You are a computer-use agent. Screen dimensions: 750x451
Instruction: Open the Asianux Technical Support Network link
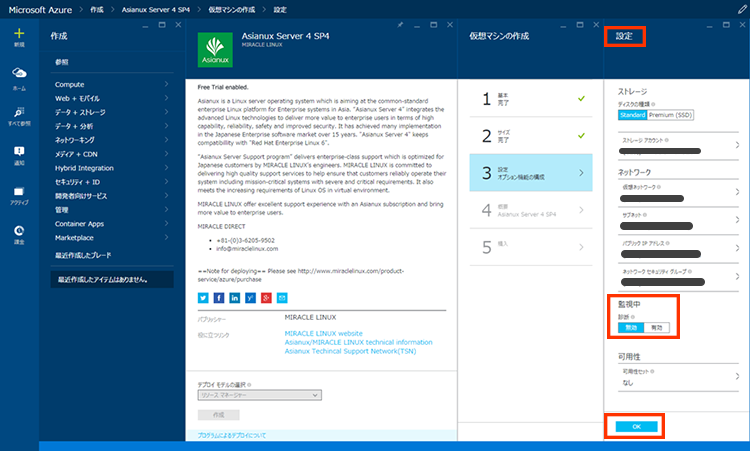coord(350,351)
